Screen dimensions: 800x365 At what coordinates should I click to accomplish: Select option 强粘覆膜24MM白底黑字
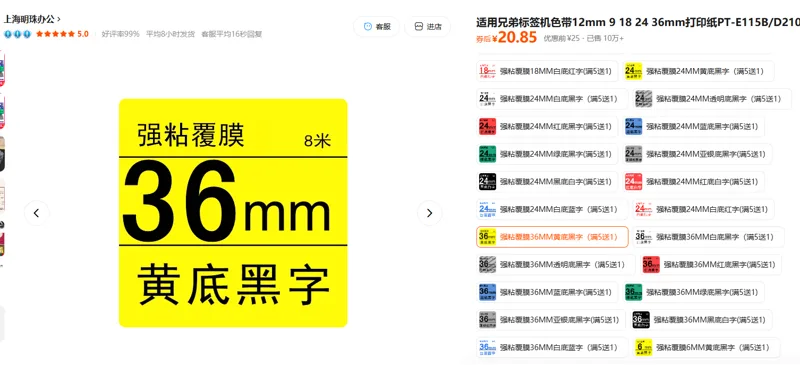[x=552, y=99]
